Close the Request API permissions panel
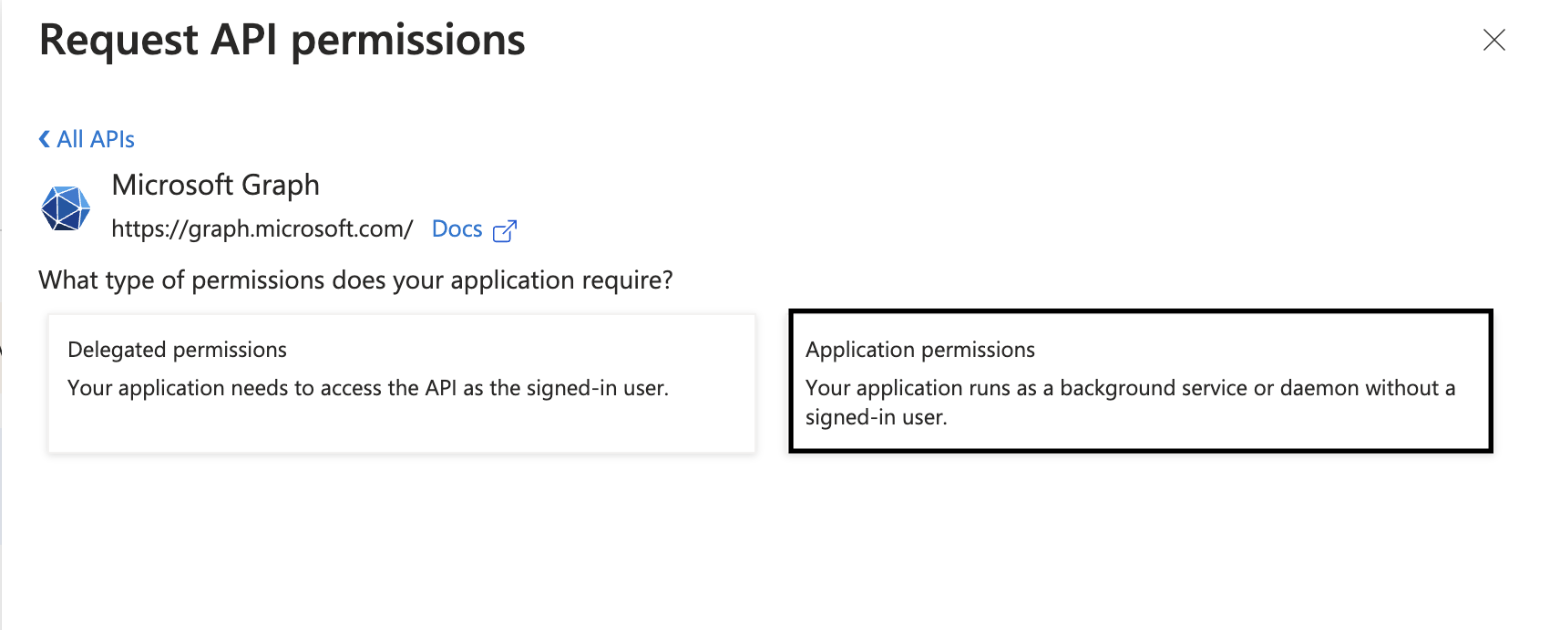Viewport: 1556px width, 630px height. coord(1494,40)
